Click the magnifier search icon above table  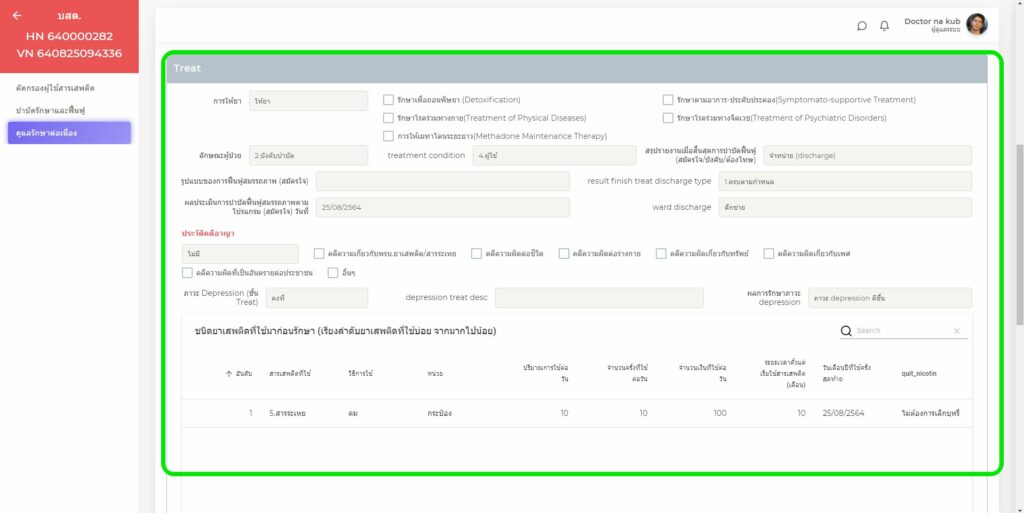(846, 331)
